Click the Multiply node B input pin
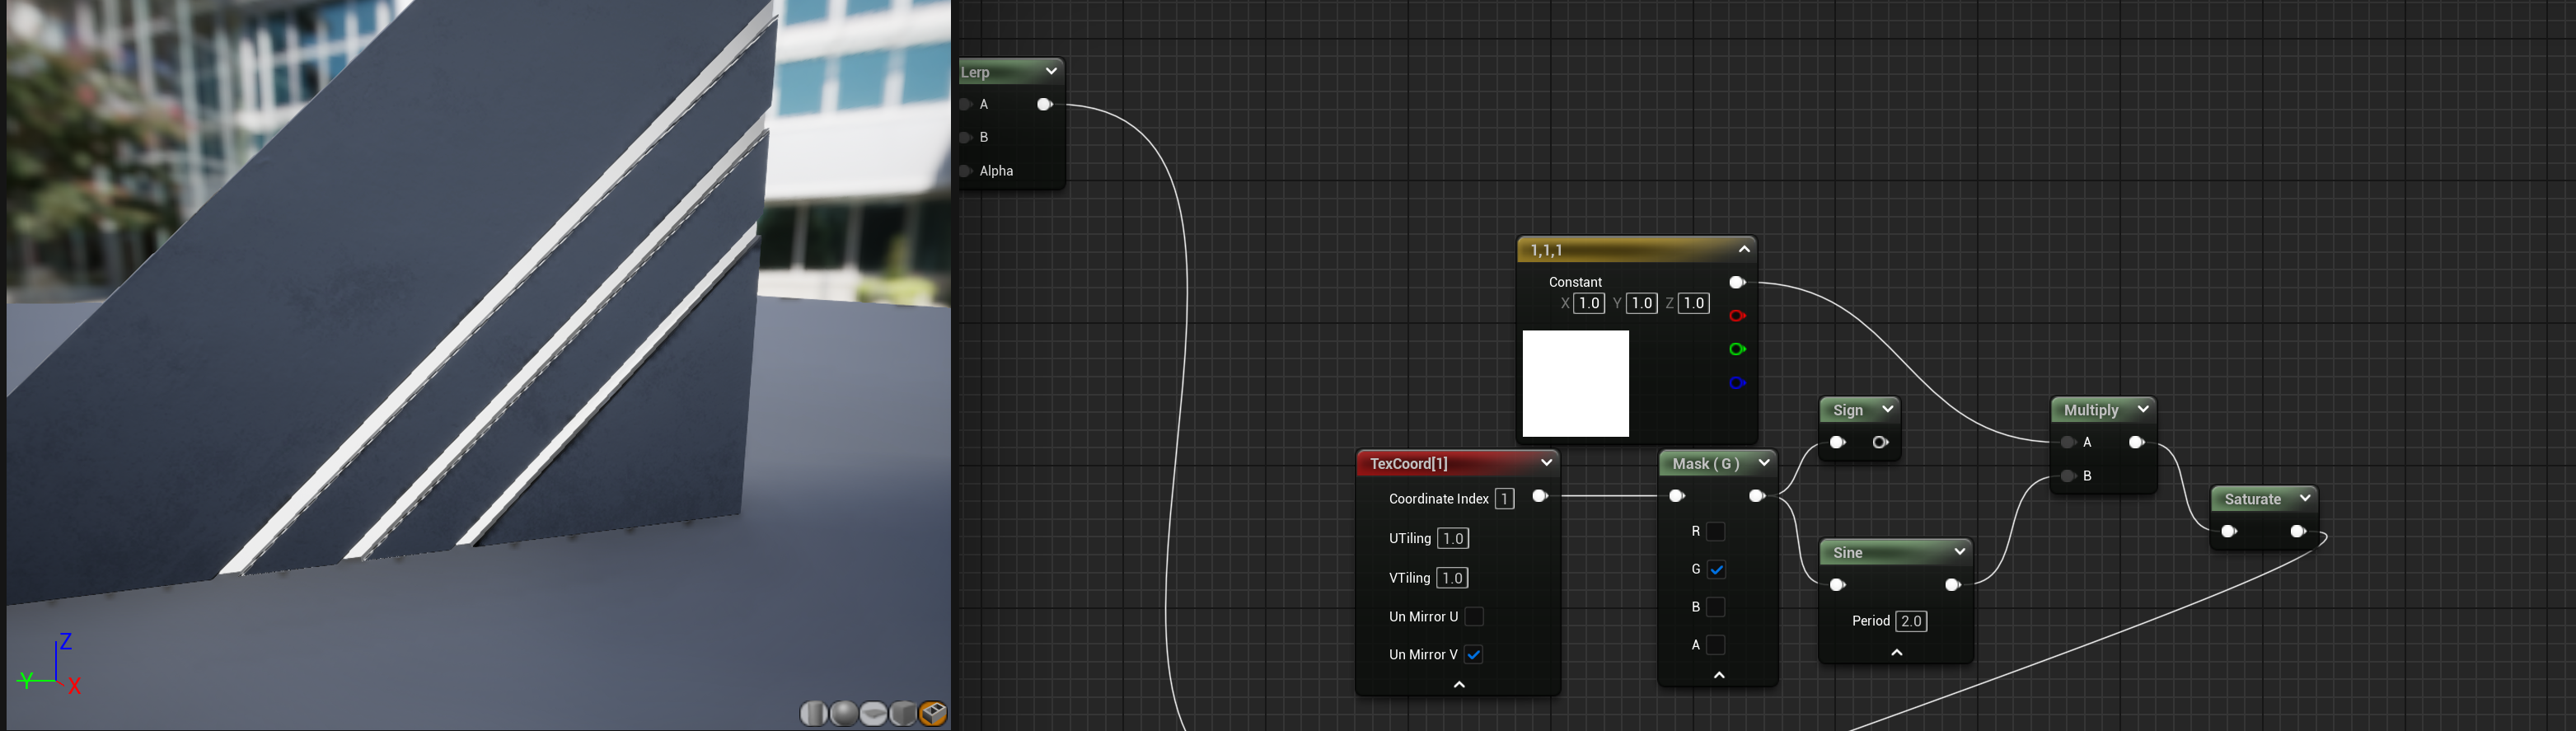 [2068, 476]
